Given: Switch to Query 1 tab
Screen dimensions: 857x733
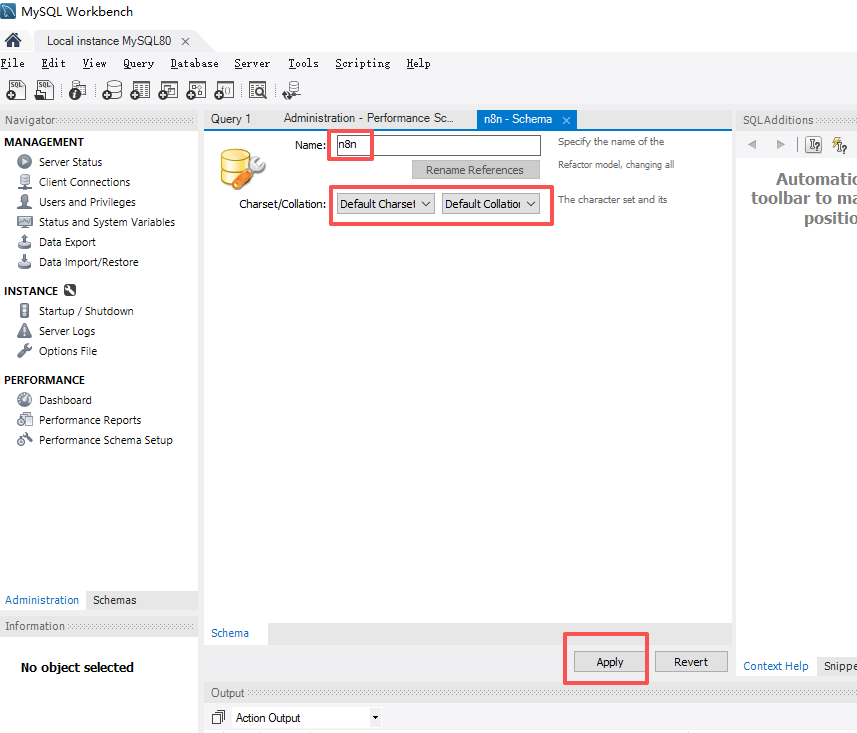Looking at the screenshot, I should click(x=231, y=119).
